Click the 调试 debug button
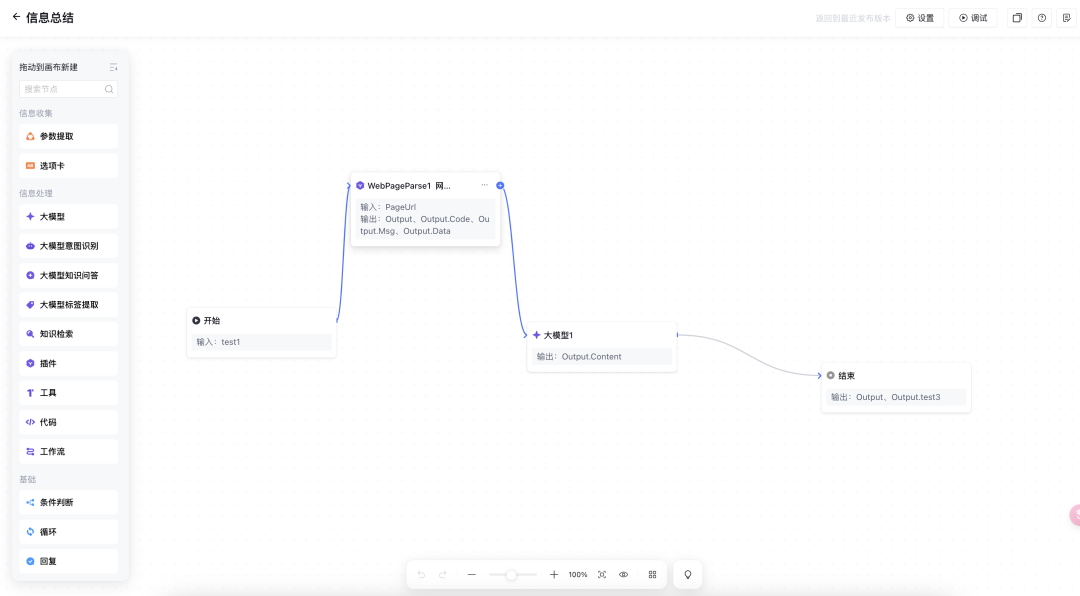The width and height of the screenshot is (1080, 596). [x=972, y=18]
